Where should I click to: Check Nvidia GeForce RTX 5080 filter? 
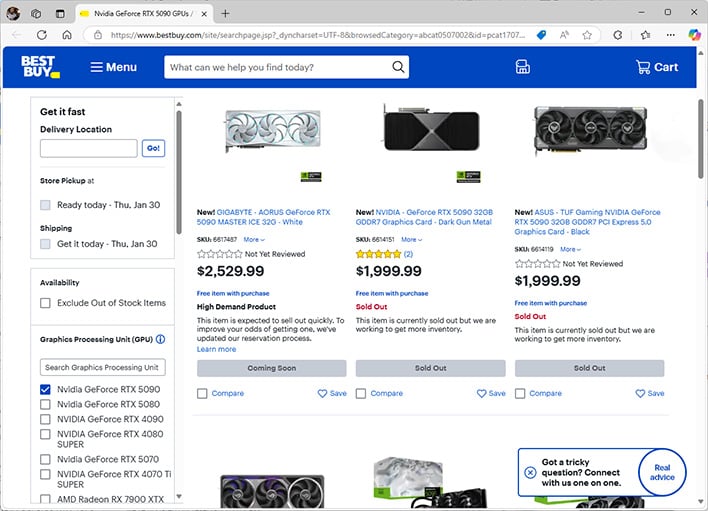pyautogui.click(x=45, y=404)
